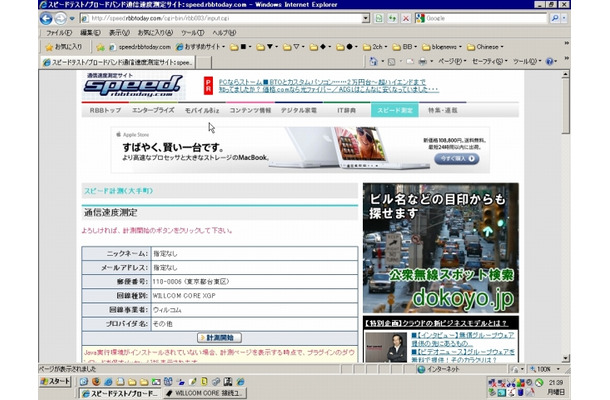Open the お気に入り(A) menu in menu bar
610x400 pixels.
pos(155,33)
